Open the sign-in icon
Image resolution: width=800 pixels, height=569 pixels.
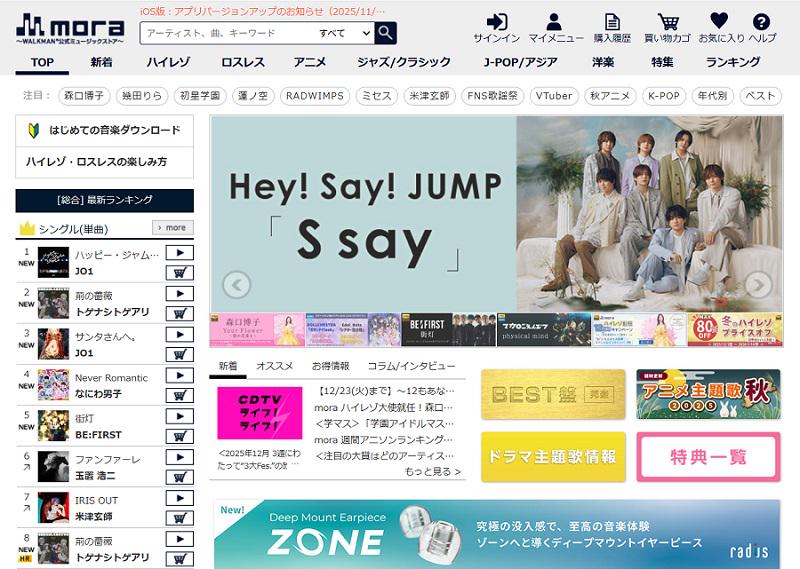coord(496,22)
